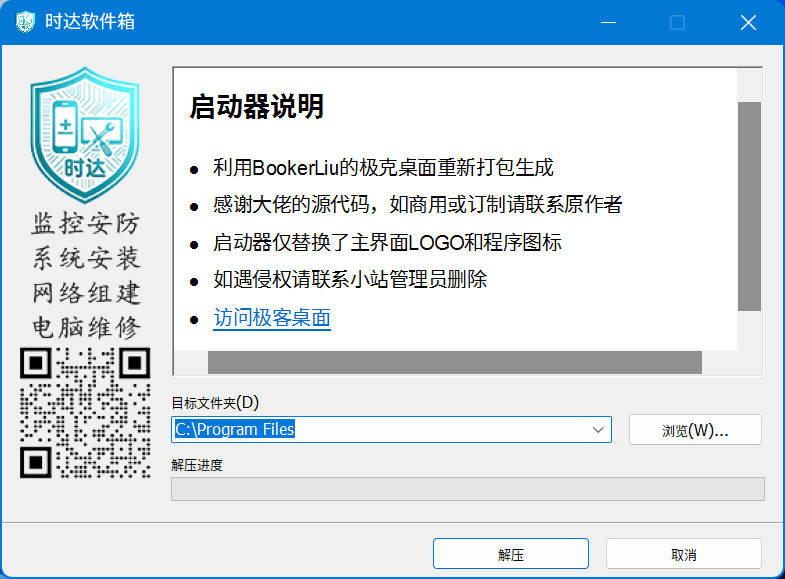Click the 解压 button

click(x=511, y=553)
